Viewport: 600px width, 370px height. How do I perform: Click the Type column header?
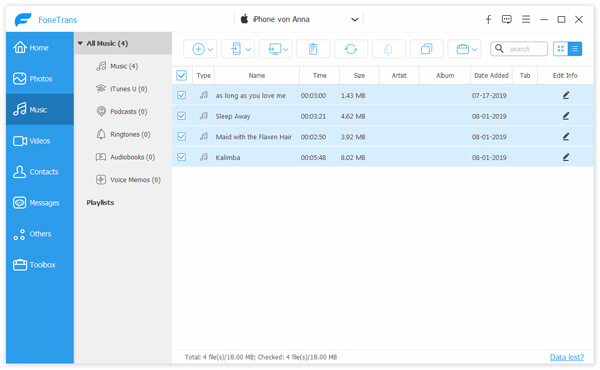tap(204, 75)
